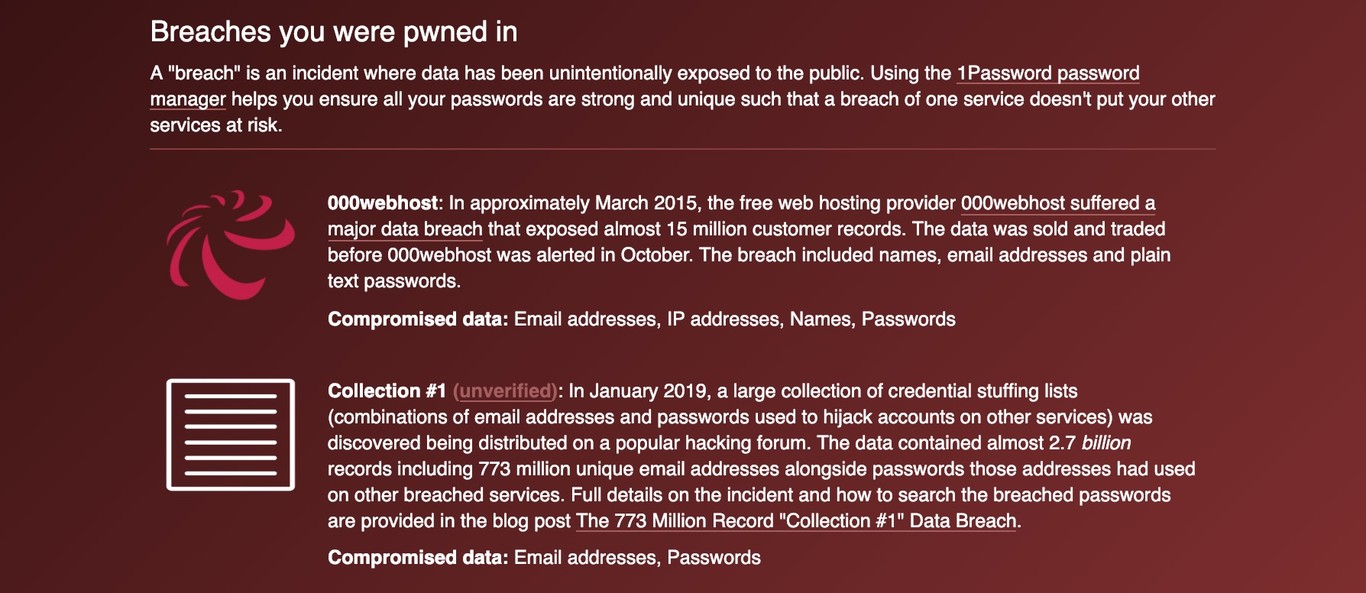
Task: Click "Email addresses" in Collection #1 compromised data
Action: 585,557
